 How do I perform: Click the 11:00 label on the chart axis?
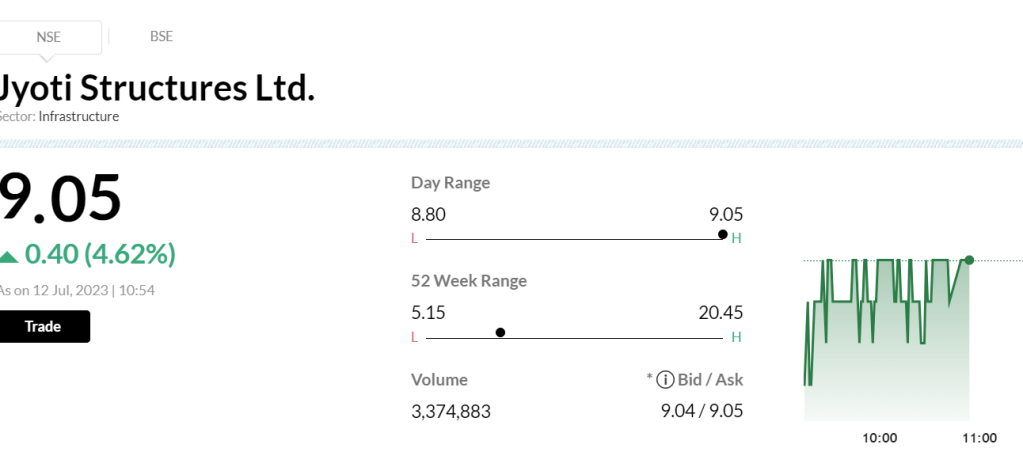pyautogui.click(x=979, y=438)
